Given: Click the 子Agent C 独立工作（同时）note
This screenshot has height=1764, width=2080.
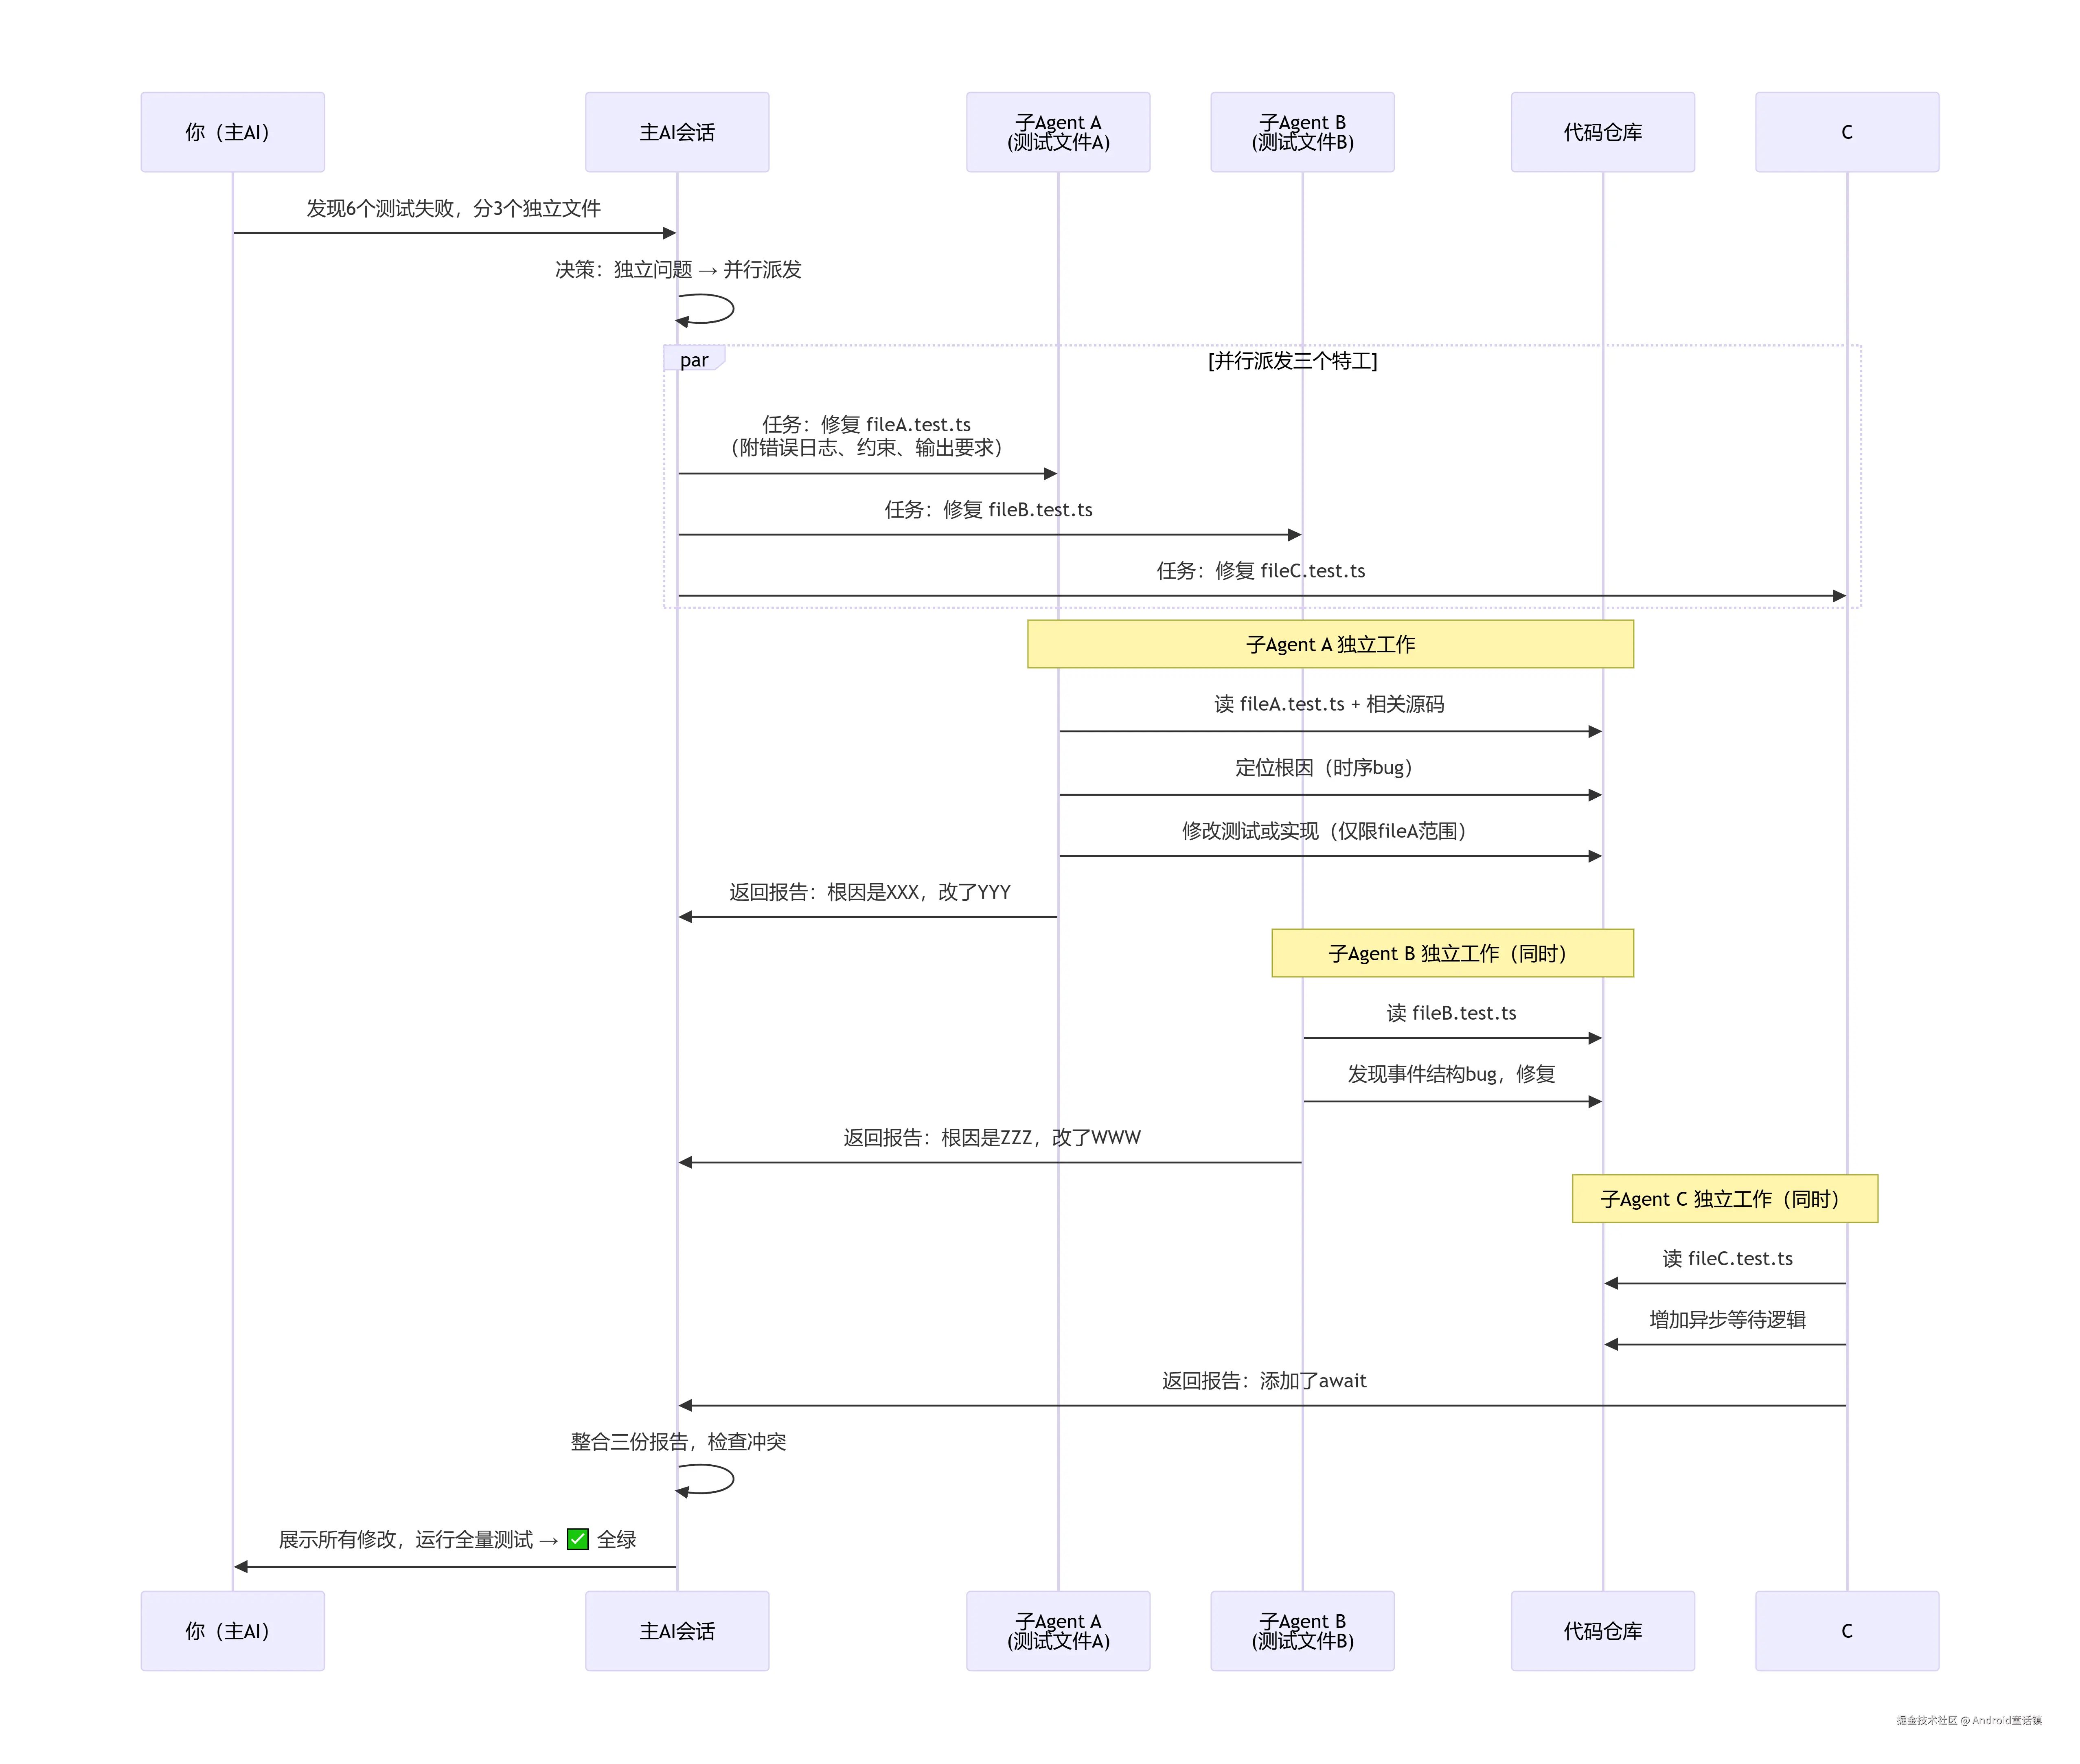Looking at the screenshot, I should (x=1724, y=1198).
